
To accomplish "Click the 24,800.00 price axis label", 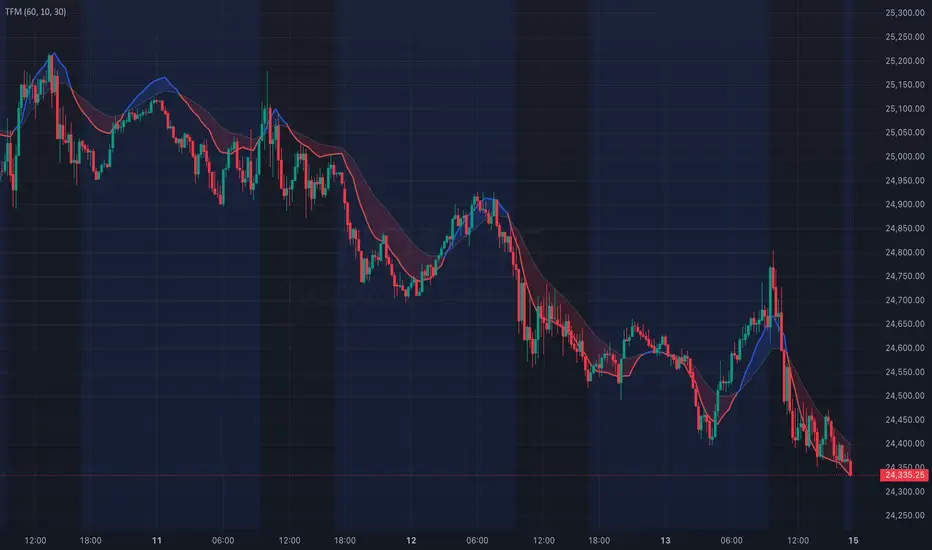I will point(905,252).
